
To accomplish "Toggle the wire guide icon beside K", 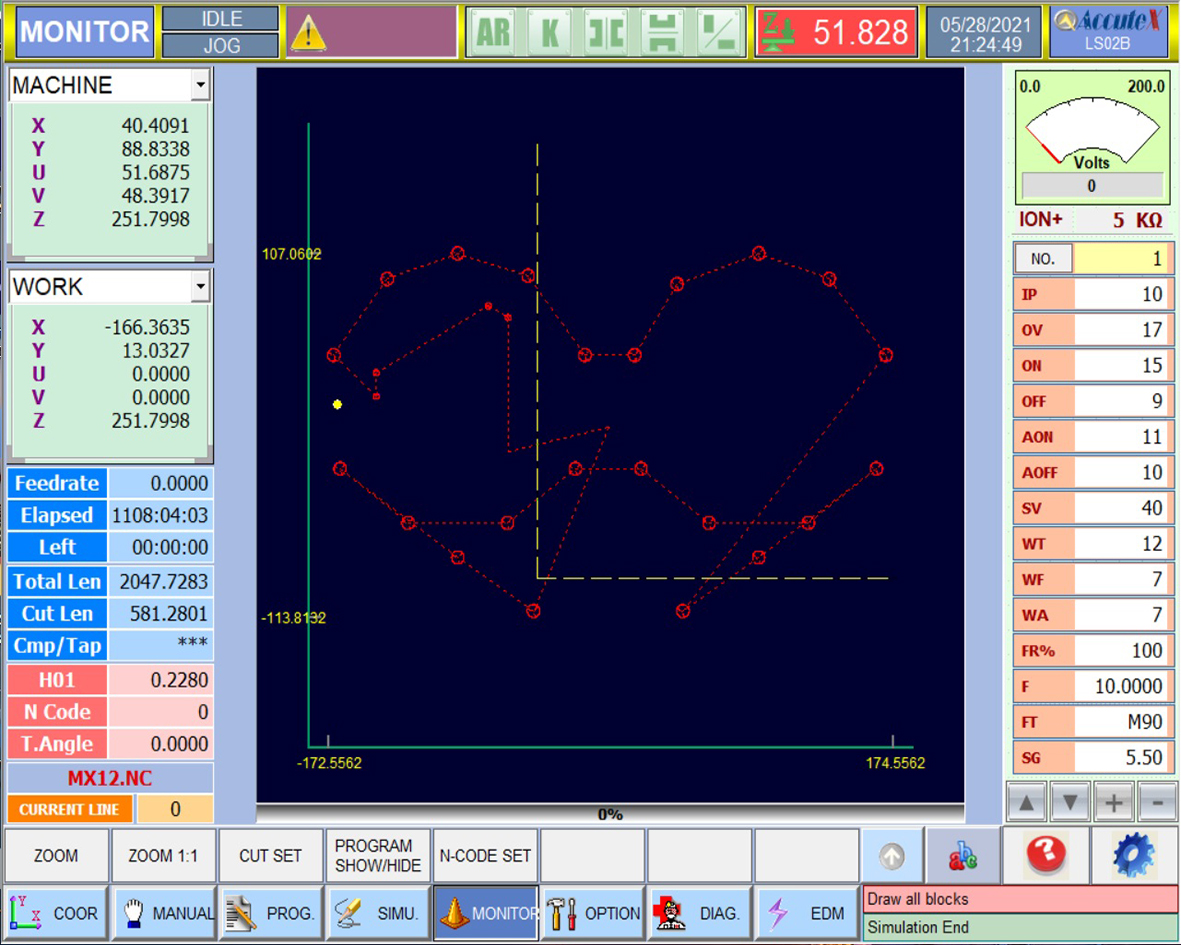I will coord(606,33).
